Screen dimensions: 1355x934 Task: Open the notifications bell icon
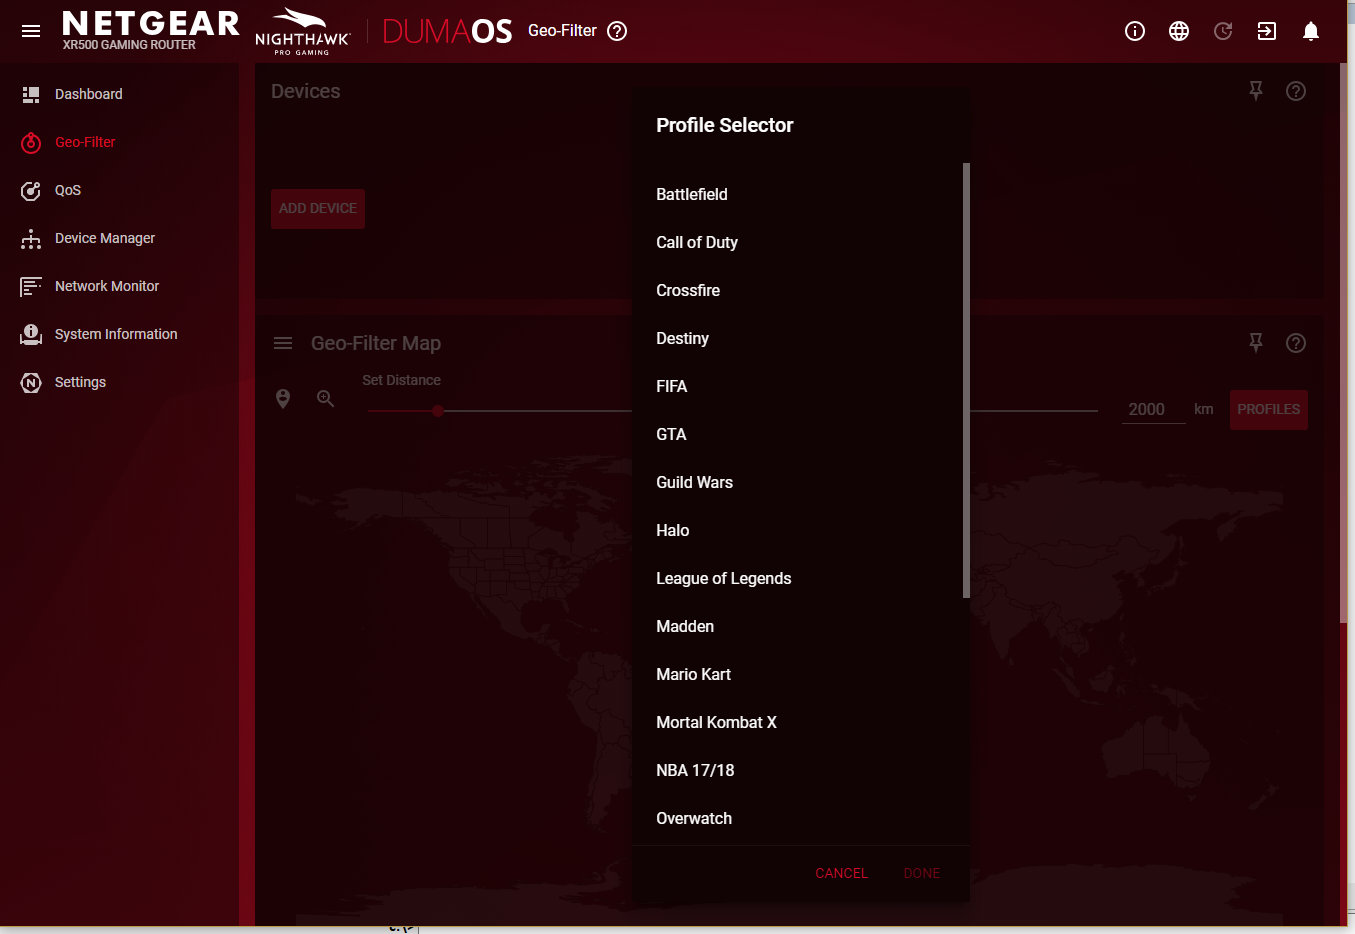tap(1311, 31)
